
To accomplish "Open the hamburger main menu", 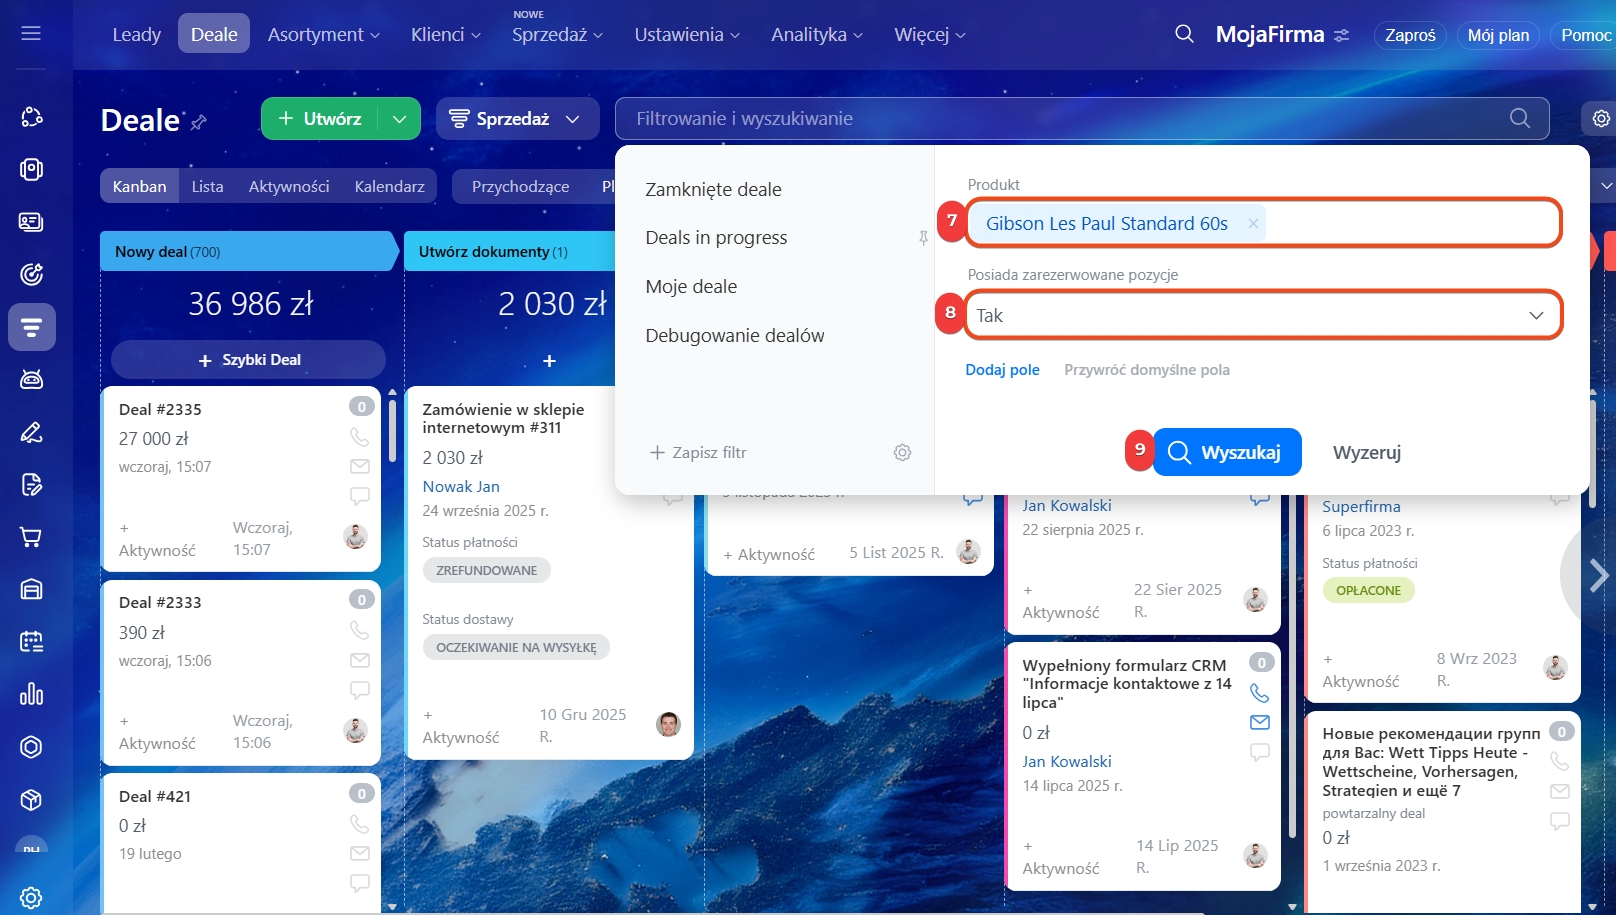I will (31, 34).
